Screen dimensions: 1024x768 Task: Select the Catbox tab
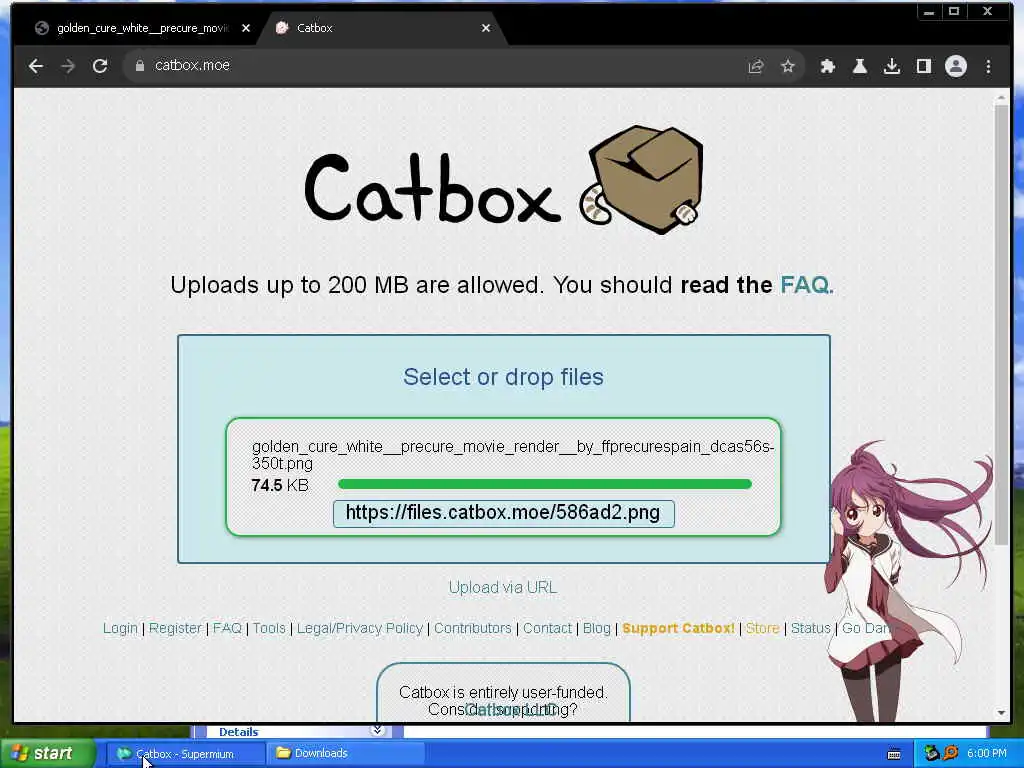(382, 28)
